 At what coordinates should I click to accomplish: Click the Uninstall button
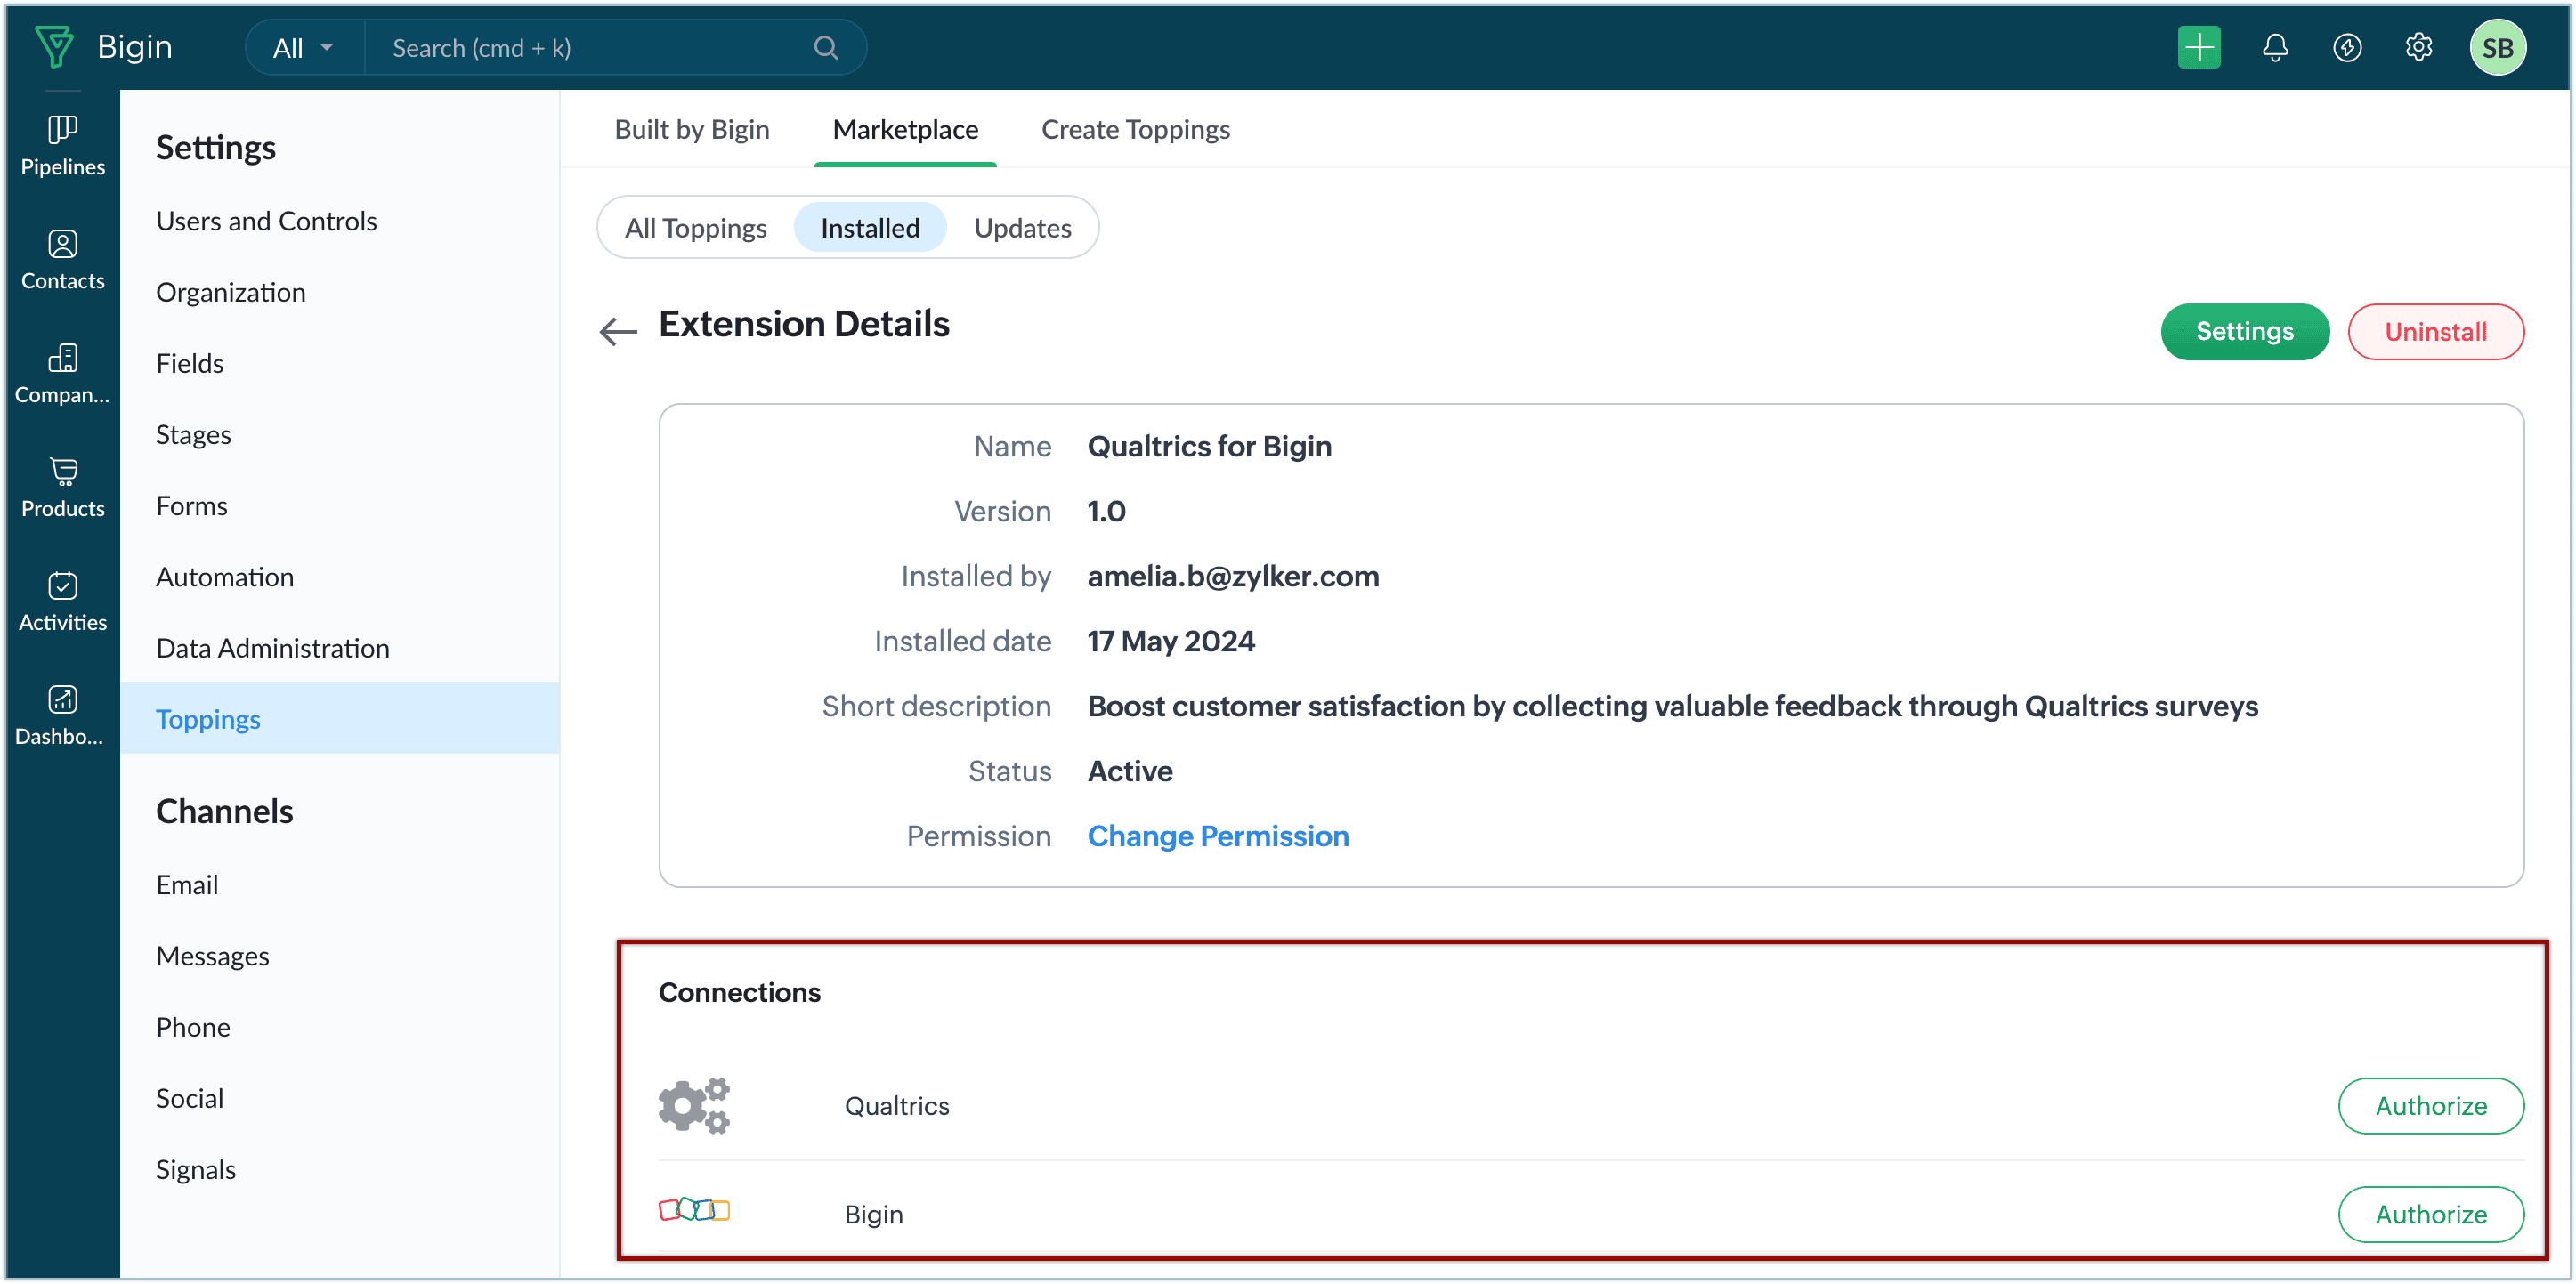coord(2435,331)
